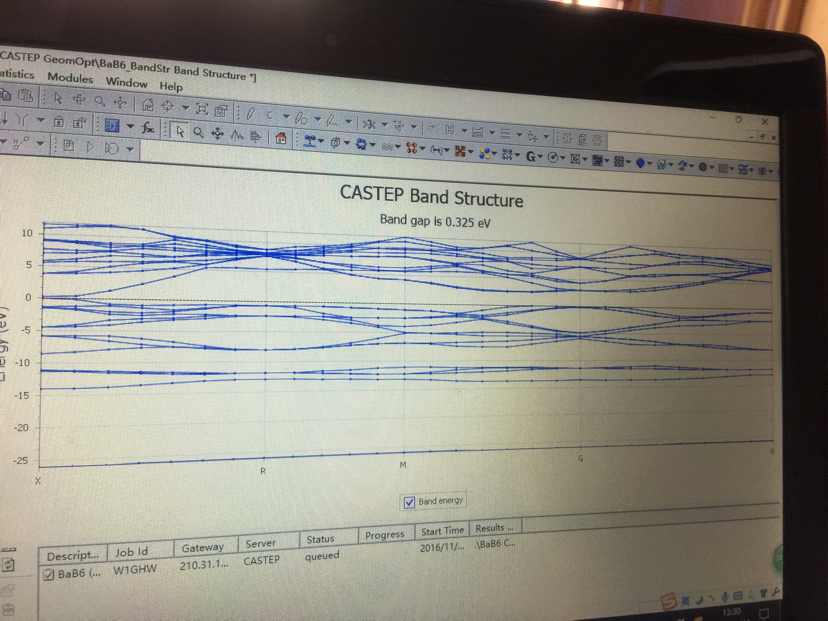Toggle the Band energy checkbox
The width and height of the screenshot is (828, 621).
tap(409, 502)
